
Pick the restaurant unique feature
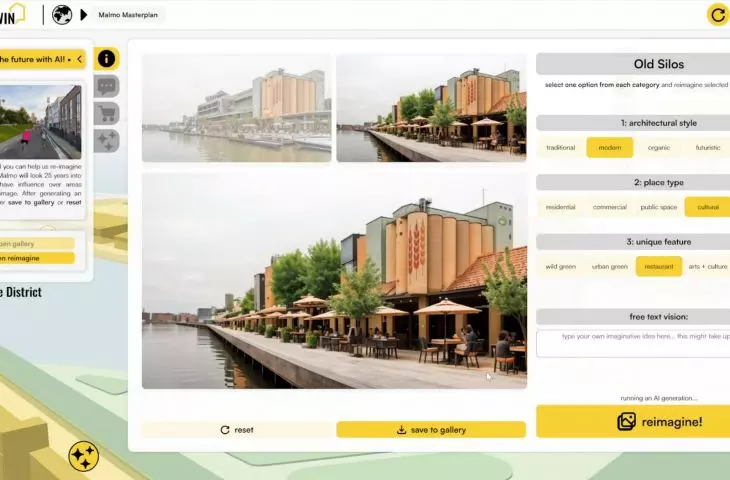(659, 267)
